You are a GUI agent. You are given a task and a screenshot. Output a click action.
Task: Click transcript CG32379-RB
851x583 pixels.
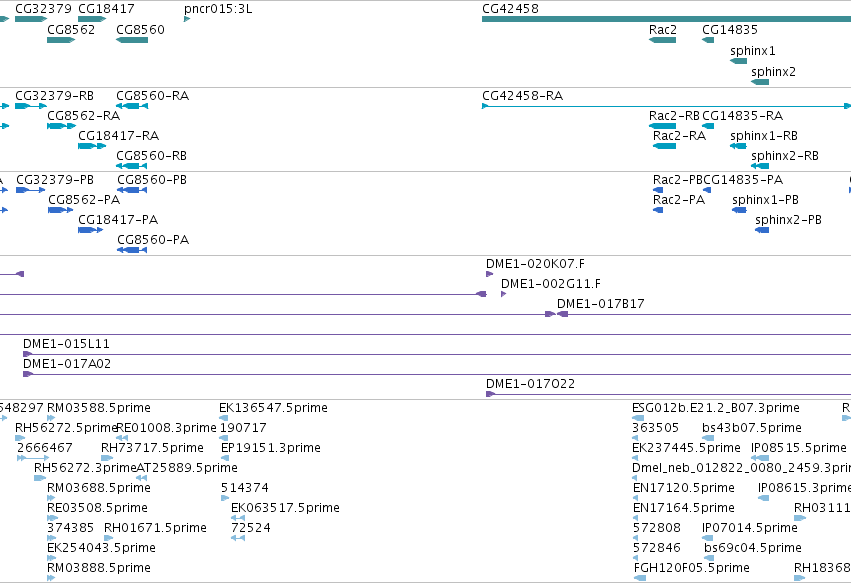click(31, 106)
